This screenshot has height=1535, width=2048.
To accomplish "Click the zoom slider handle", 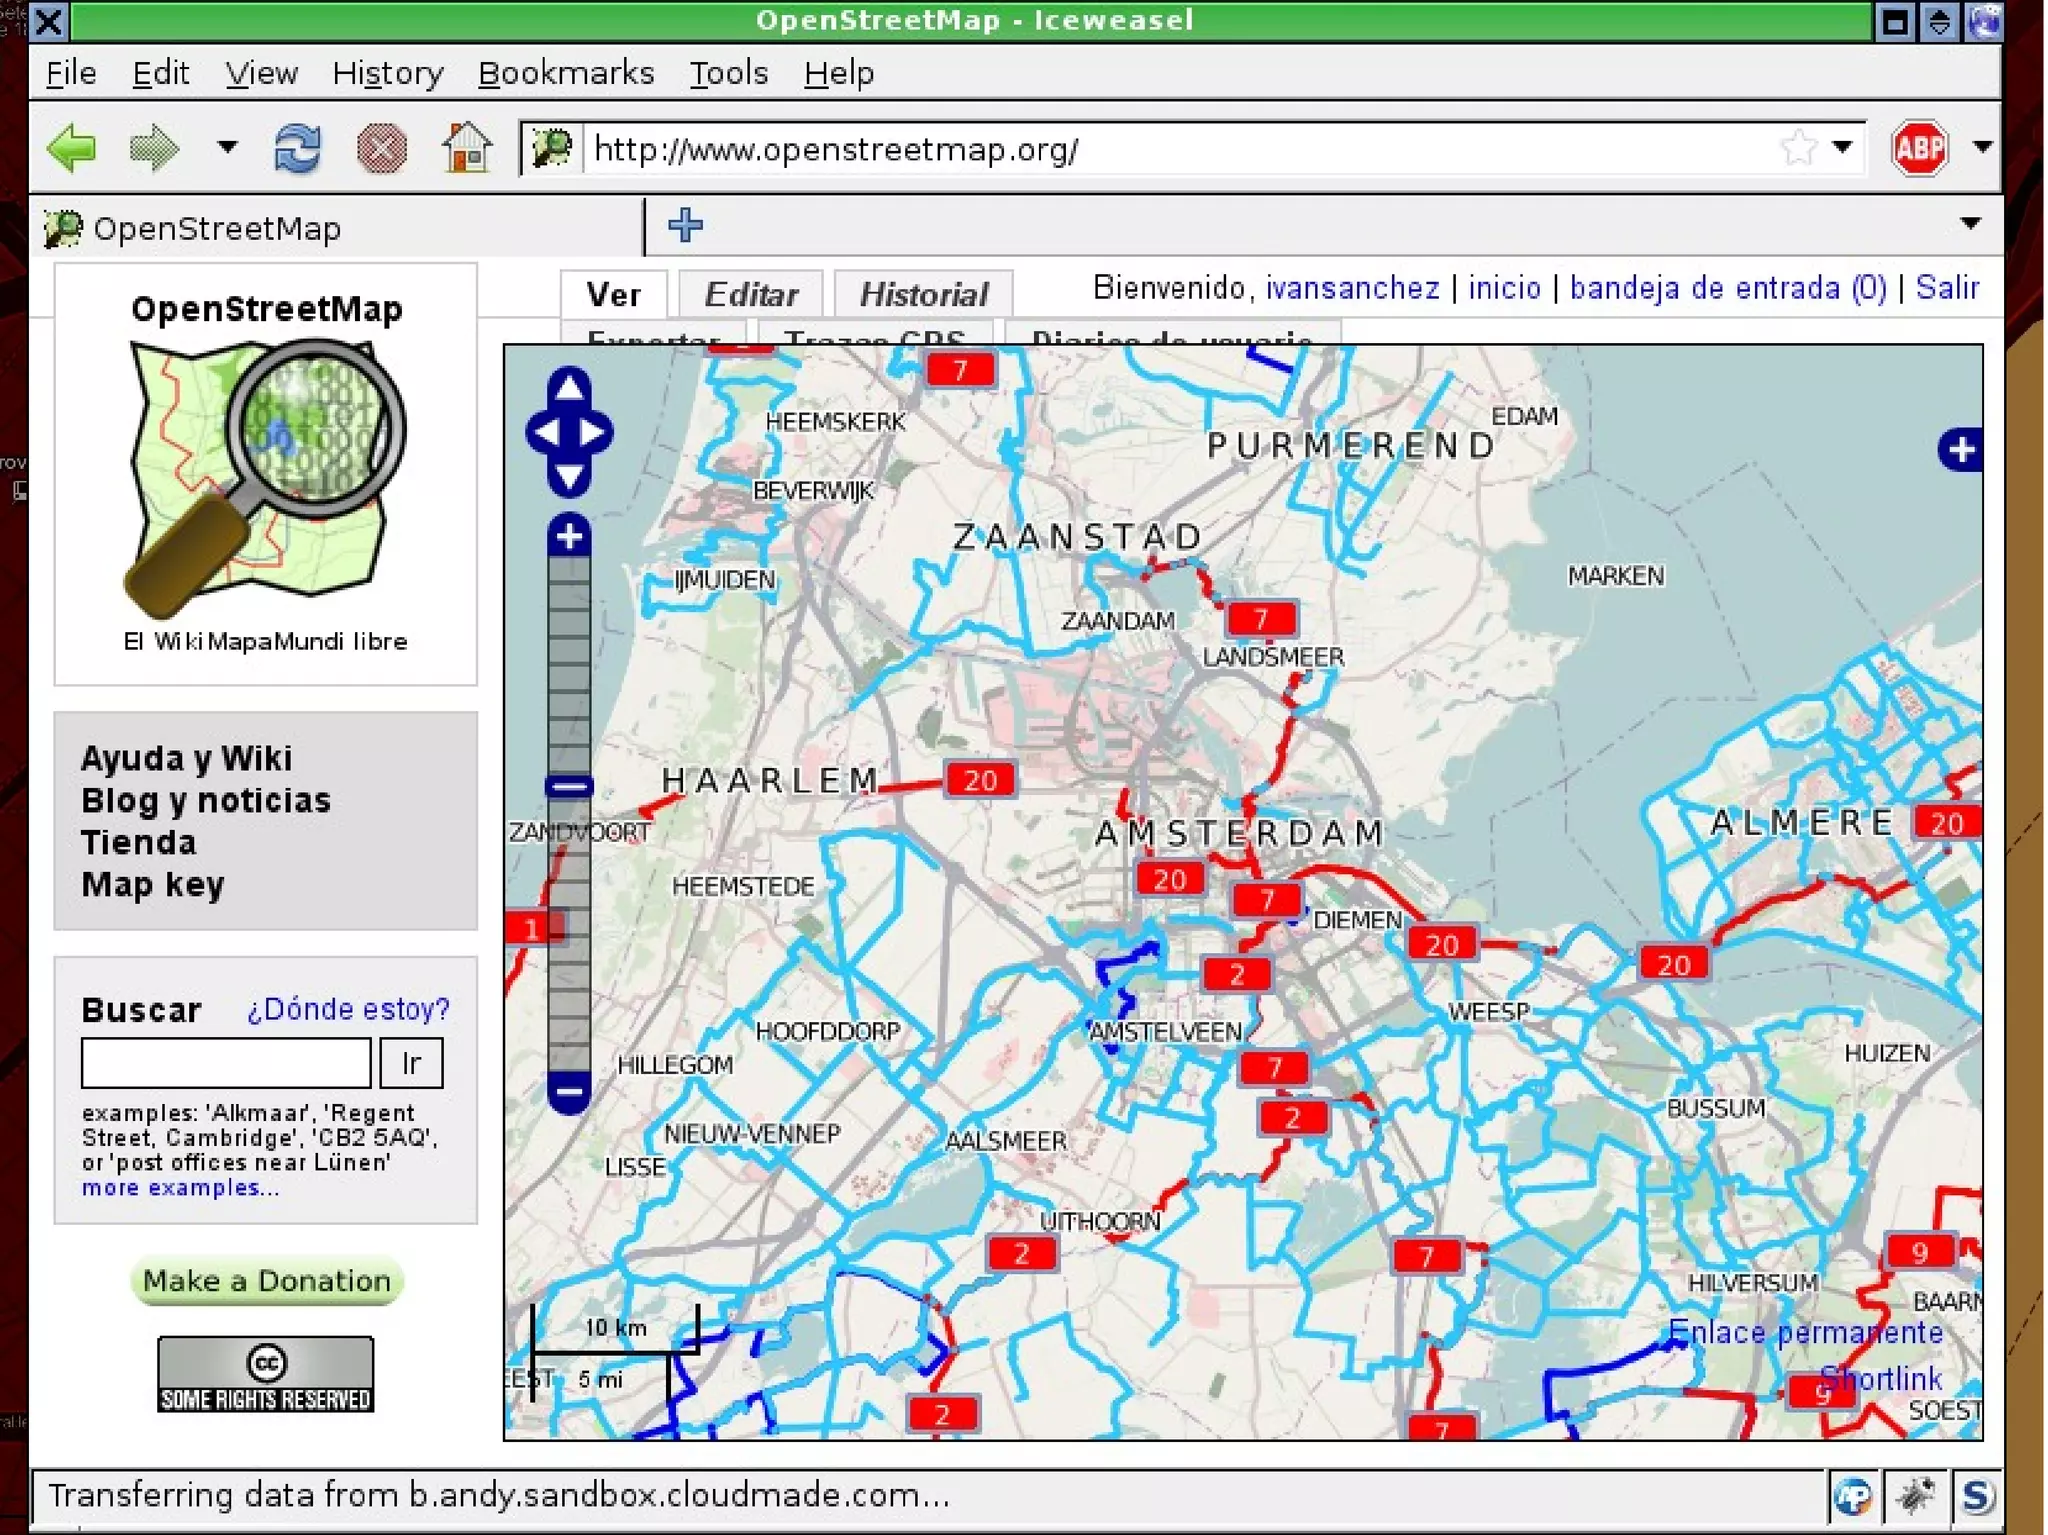I will pos(569,786).
